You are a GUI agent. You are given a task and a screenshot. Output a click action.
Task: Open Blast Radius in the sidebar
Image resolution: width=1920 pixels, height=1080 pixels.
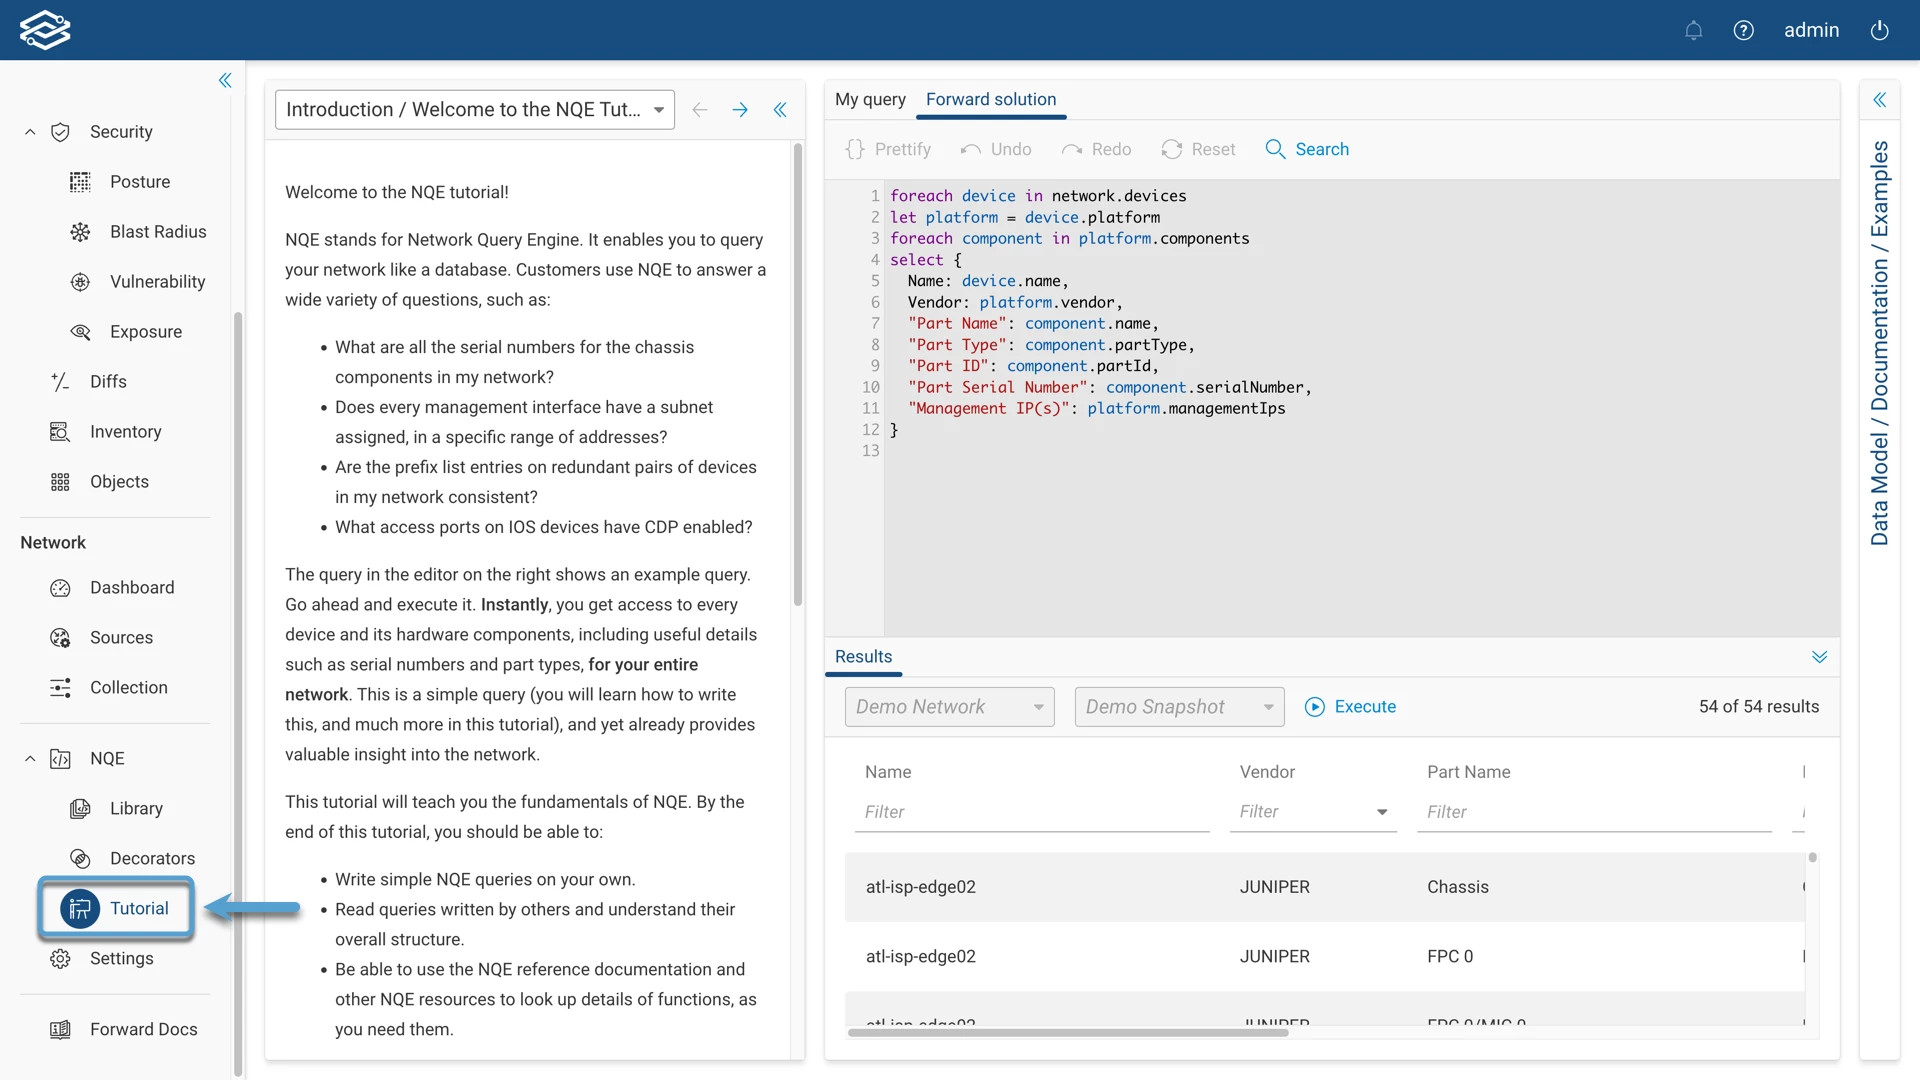pyautogui.click(x=157, y=232)
